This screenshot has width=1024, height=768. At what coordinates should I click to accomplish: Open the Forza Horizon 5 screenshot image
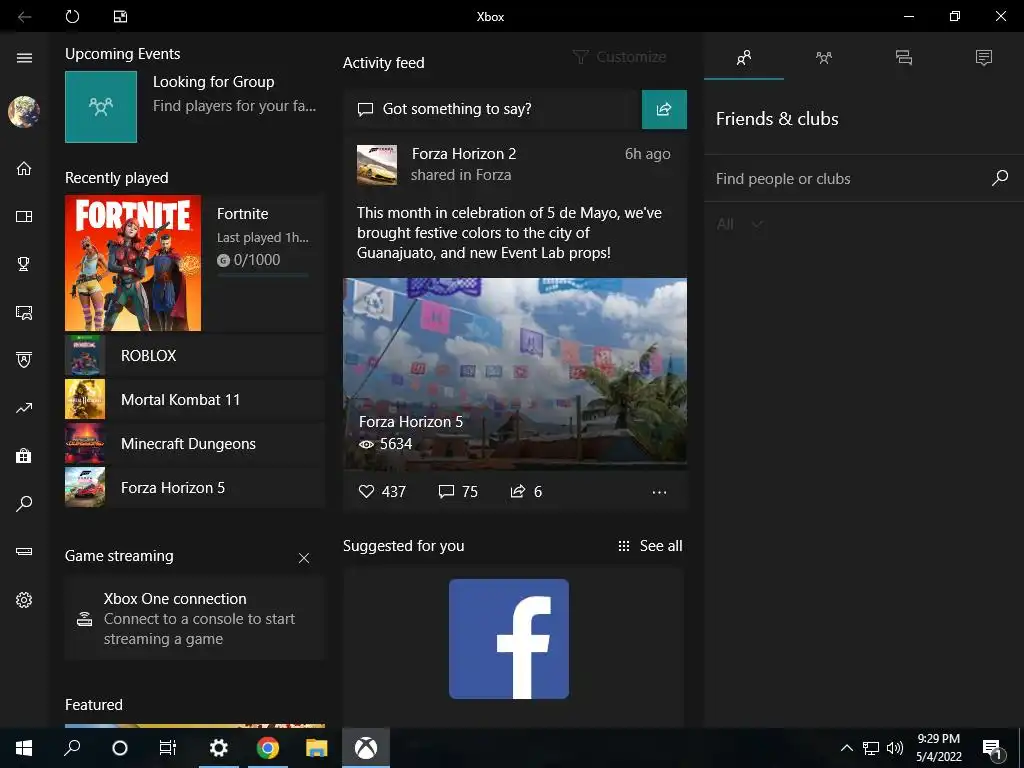[515, 374]
